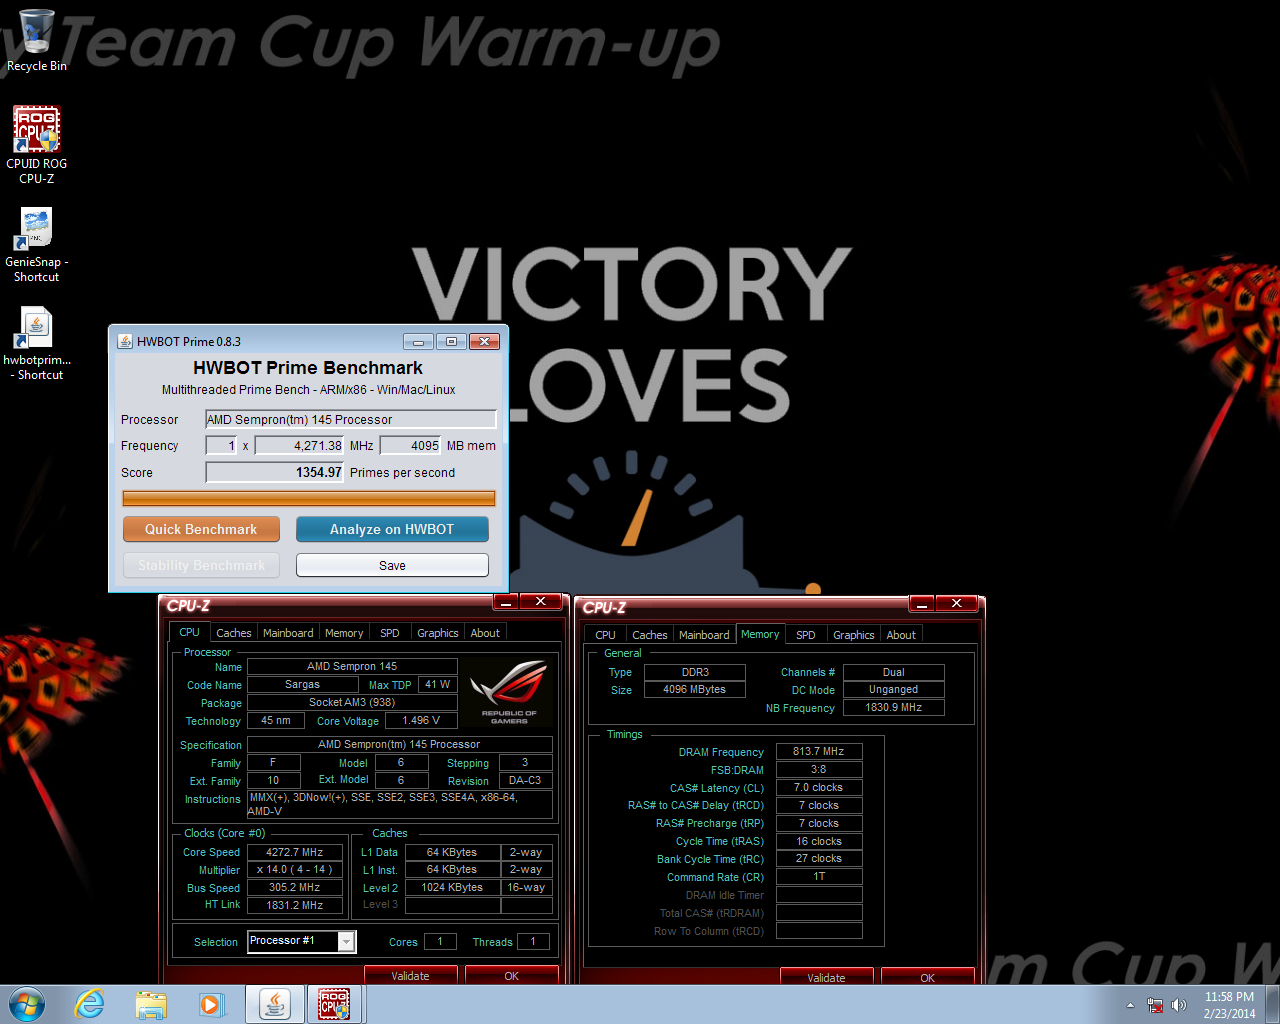This screenshot has width=1280, height=1024.
Task: Click the DRAM Frequency 813.7 MHz value
Action: click(x=819, y=751)
